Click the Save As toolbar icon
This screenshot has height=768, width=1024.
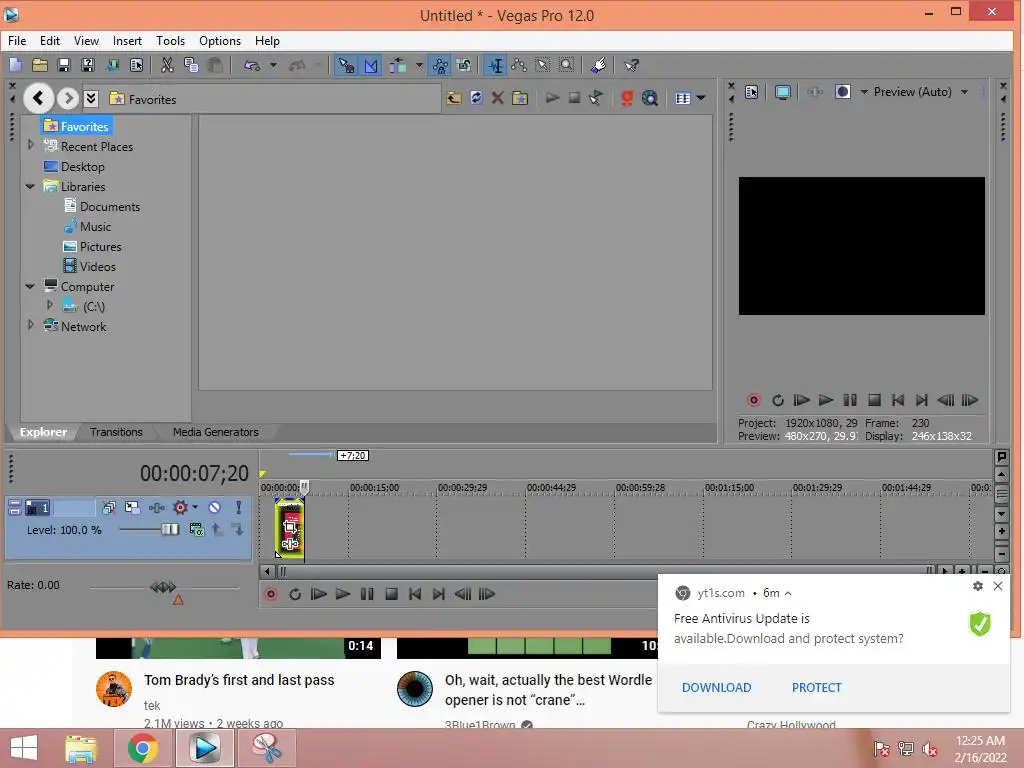click(x=88, y=65)
